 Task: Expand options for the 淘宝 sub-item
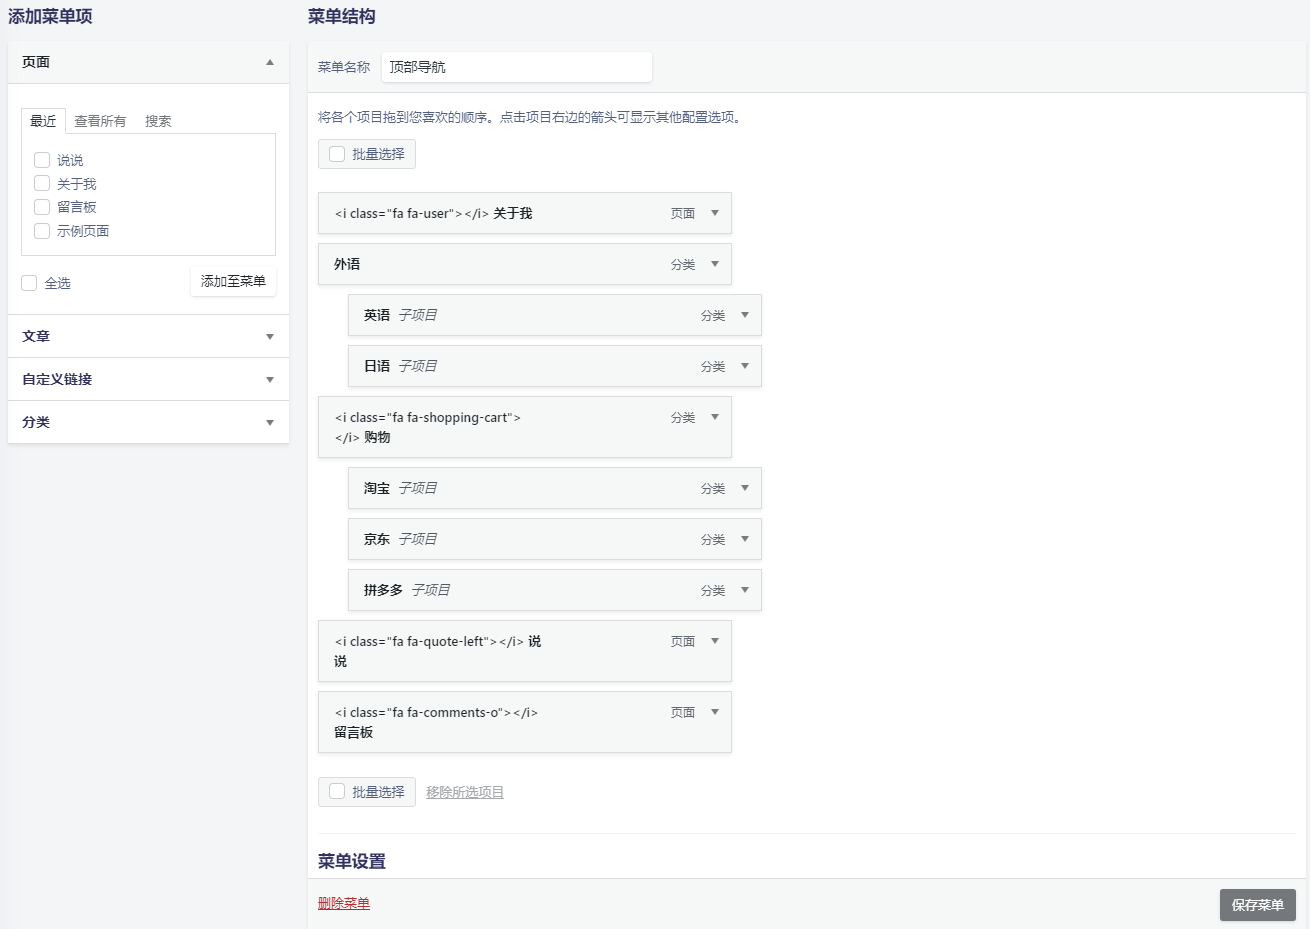pyautogui.click(x=746, y=488)
